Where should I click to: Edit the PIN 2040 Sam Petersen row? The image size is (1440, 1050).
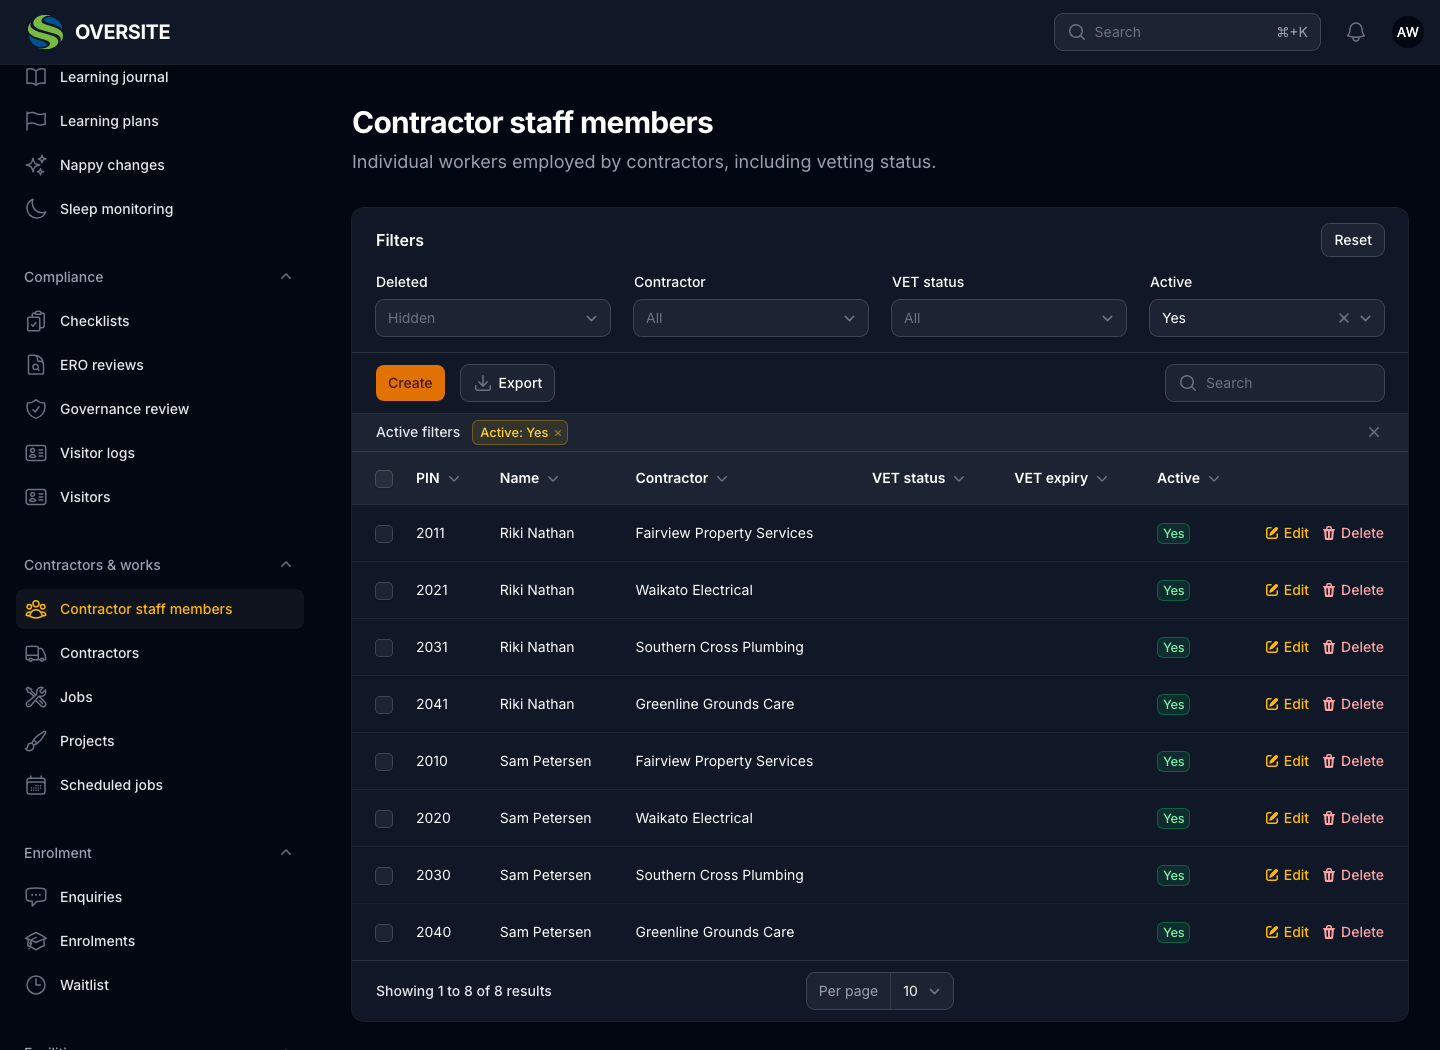pos(1287,932)
